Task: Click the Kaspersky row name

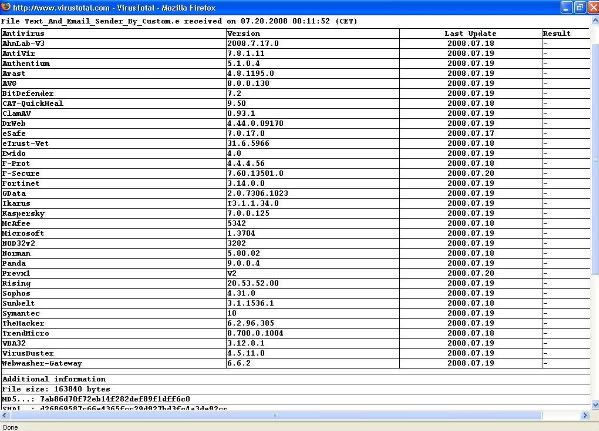Action: (x=23, y=213)
